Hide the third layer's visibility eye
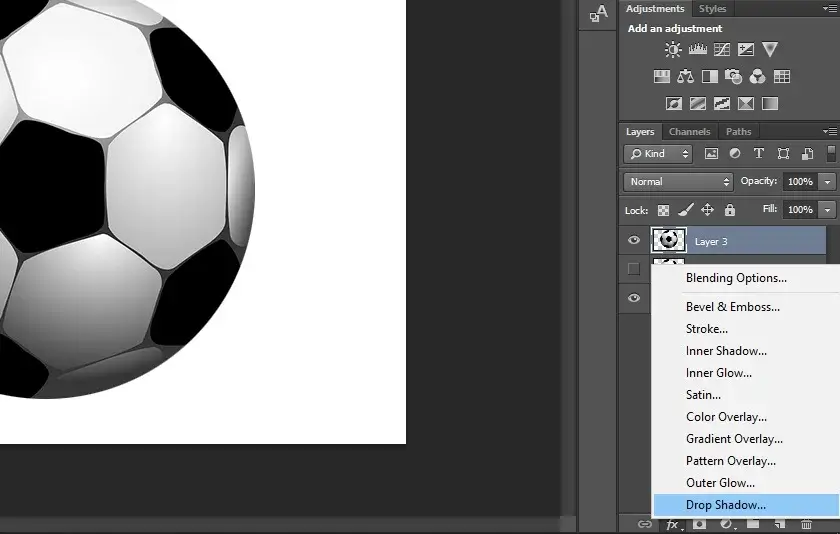Screen dimensions: 840x534 coord(634,298)
